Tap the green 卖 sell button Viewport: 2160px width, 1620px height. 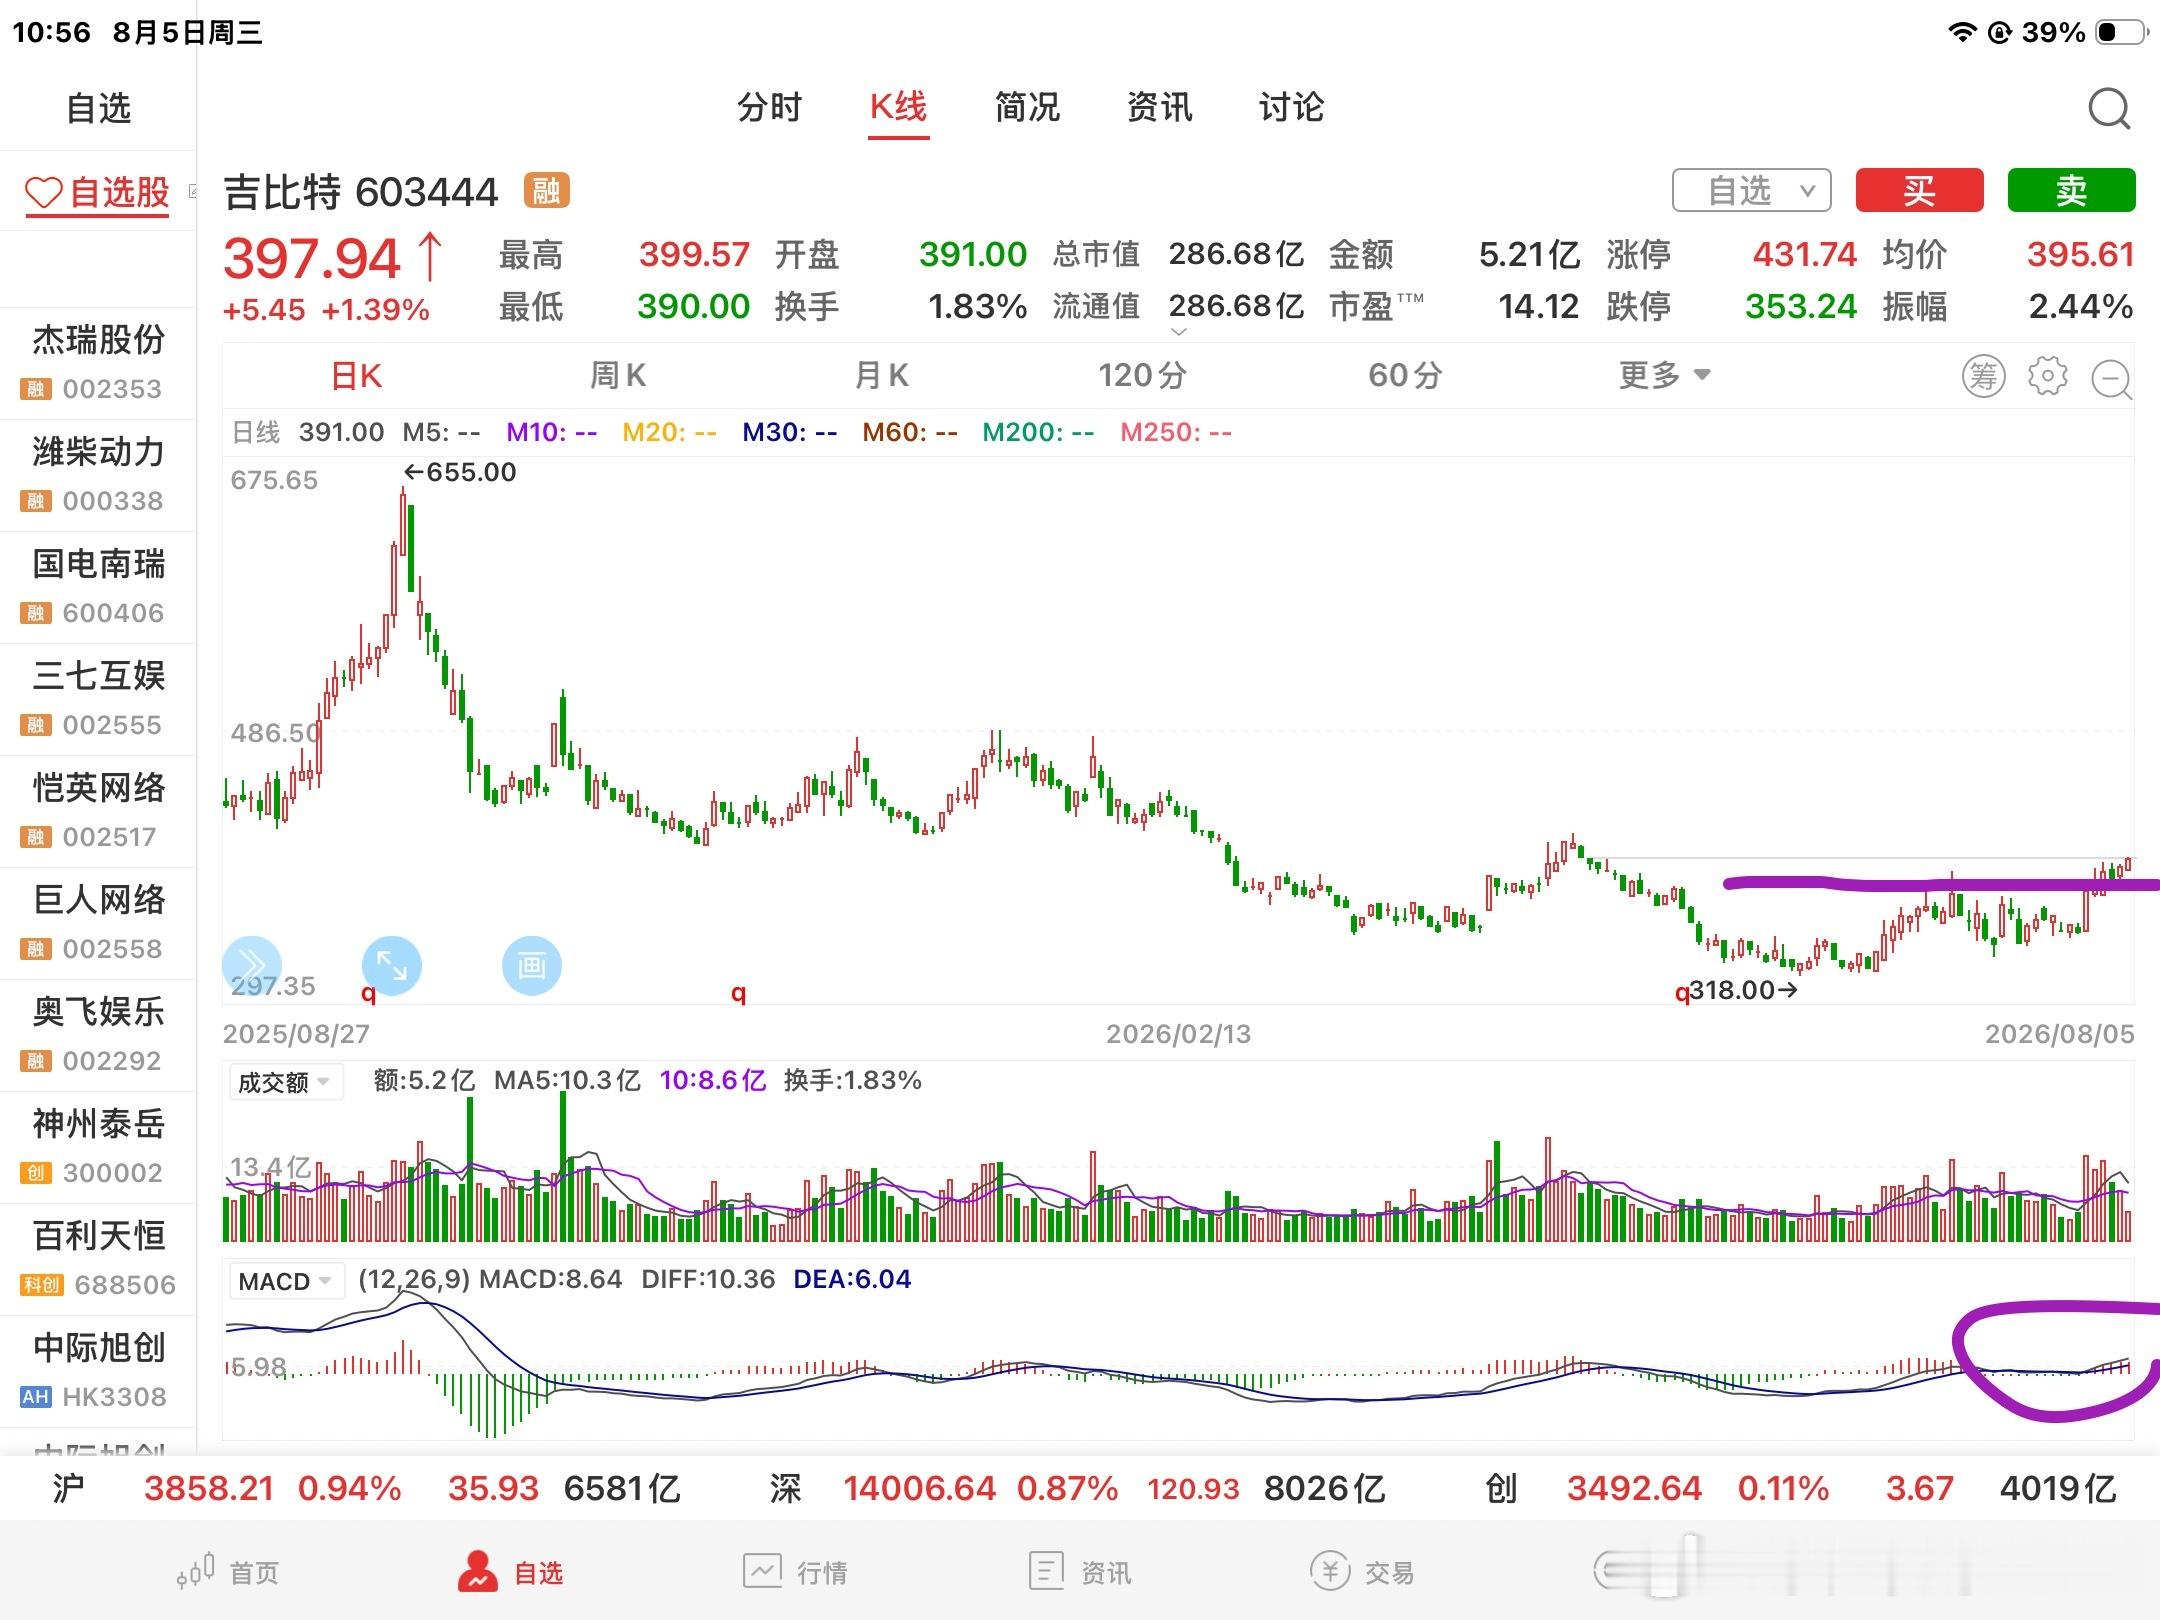[x=2071, y=190]
